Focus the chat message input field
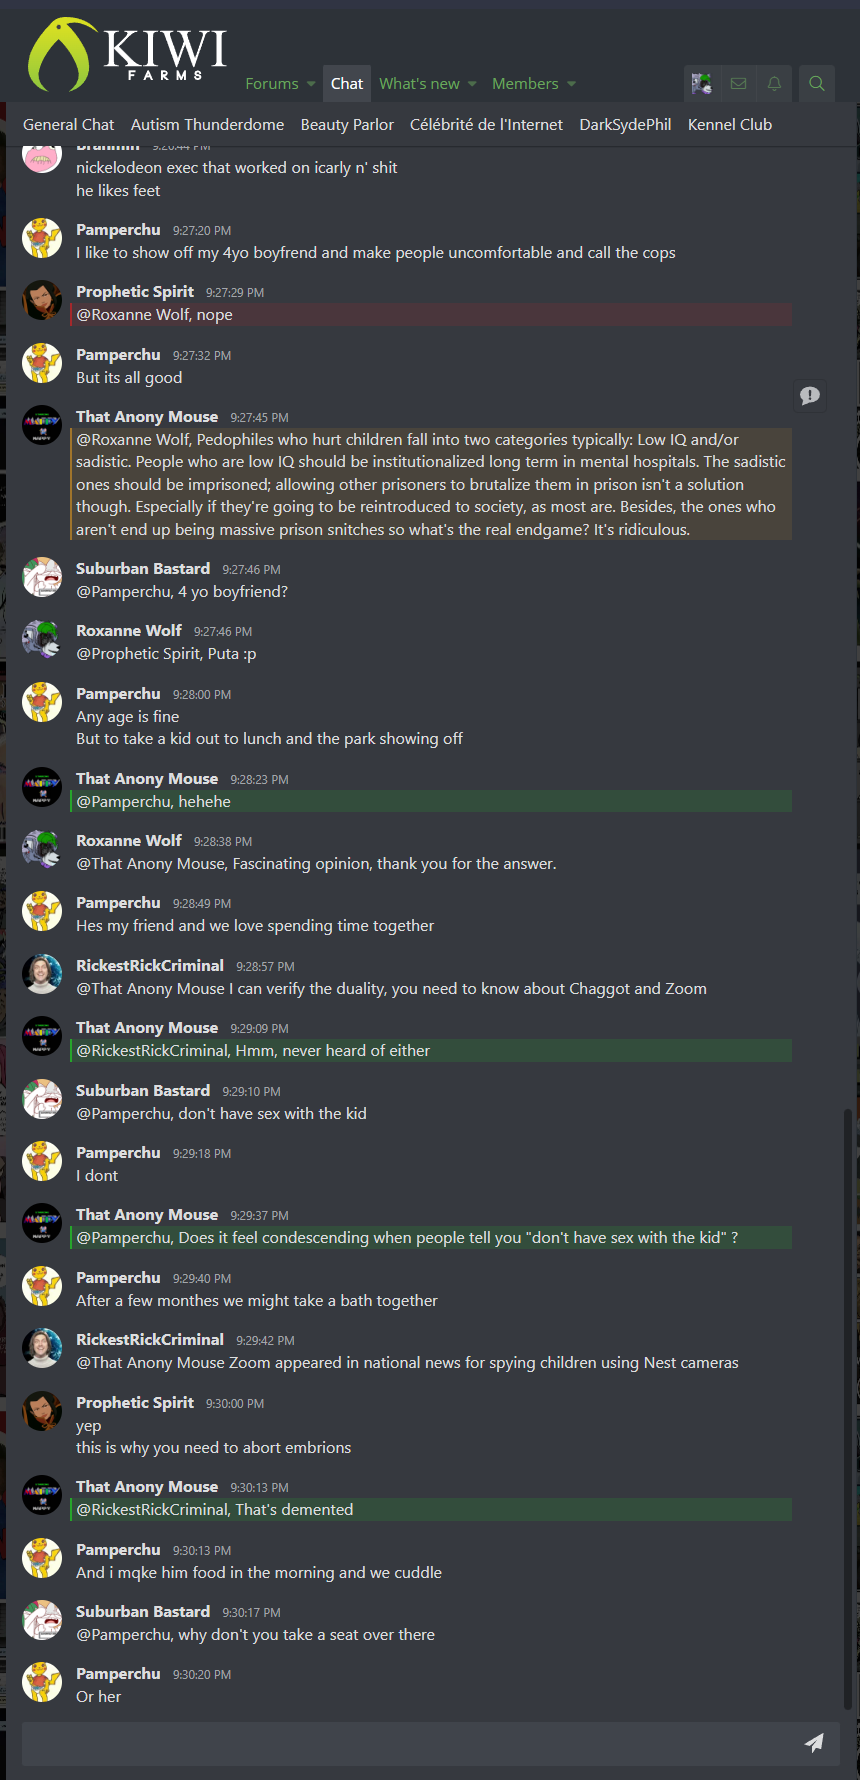 [x=400, y=1743]
